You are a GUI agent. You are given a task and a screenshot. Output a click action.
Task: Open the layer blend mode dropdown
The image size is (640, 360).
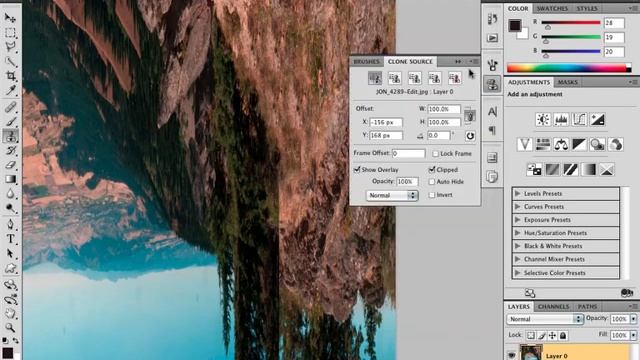pyautogui.click(x=545, y=319)
